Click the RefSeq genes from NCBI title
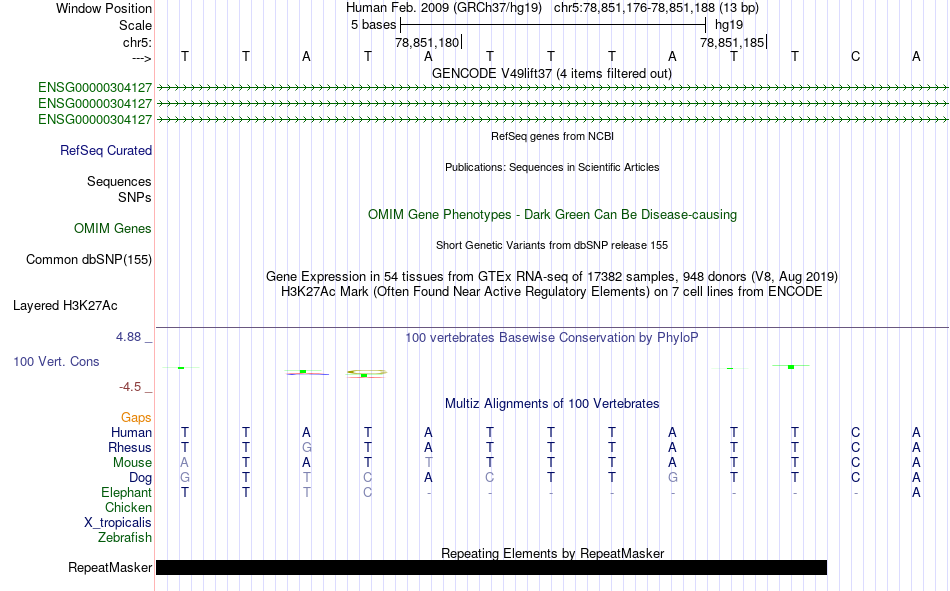This screenshot has height=591, width=950. coord(552,136)
